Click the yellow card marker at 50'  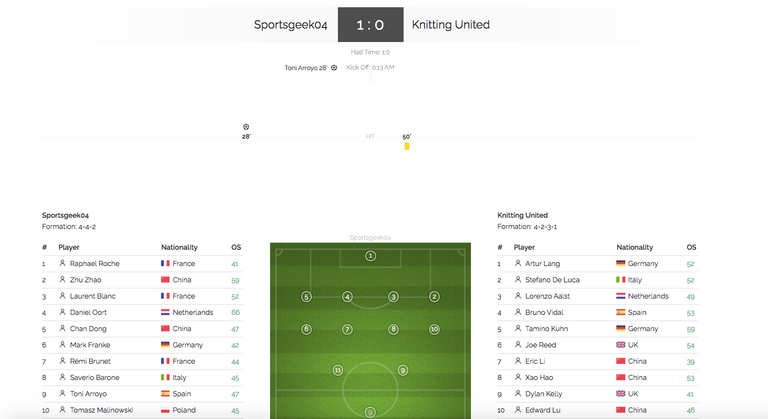tap(407, 146)
